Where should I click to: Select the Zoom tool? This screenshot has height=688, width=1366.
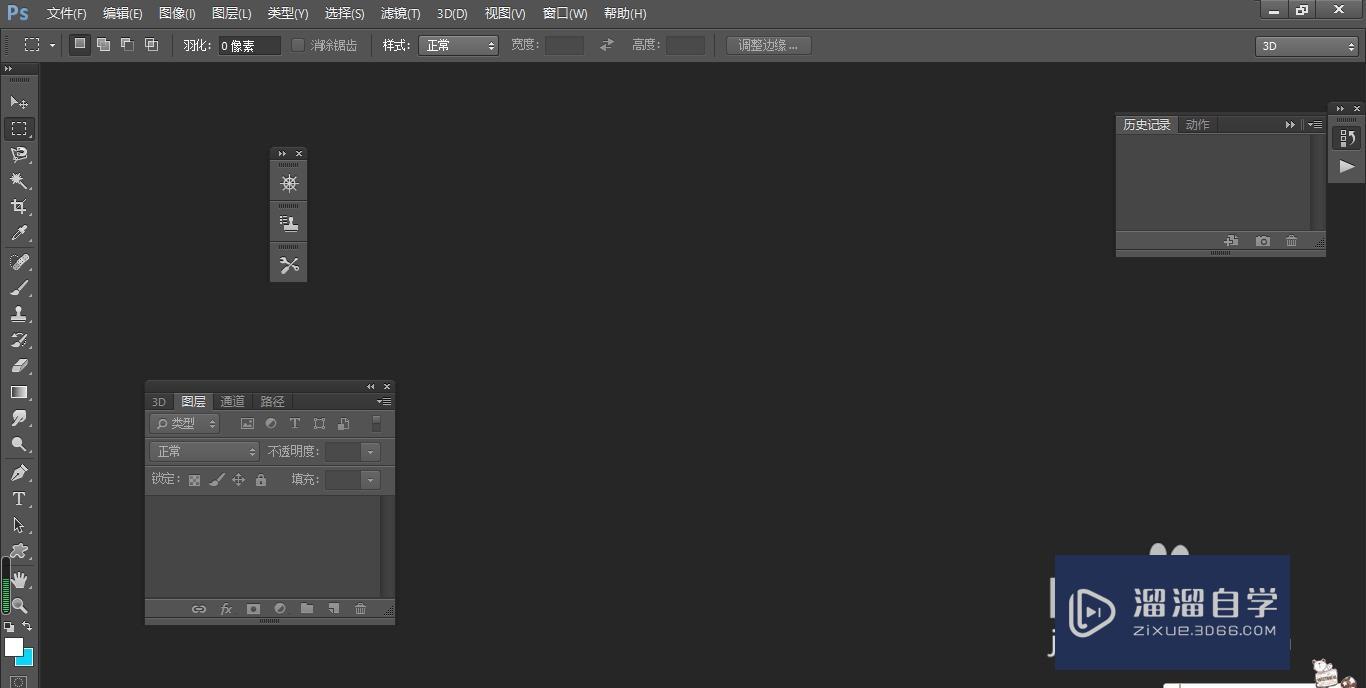point(19,605)
